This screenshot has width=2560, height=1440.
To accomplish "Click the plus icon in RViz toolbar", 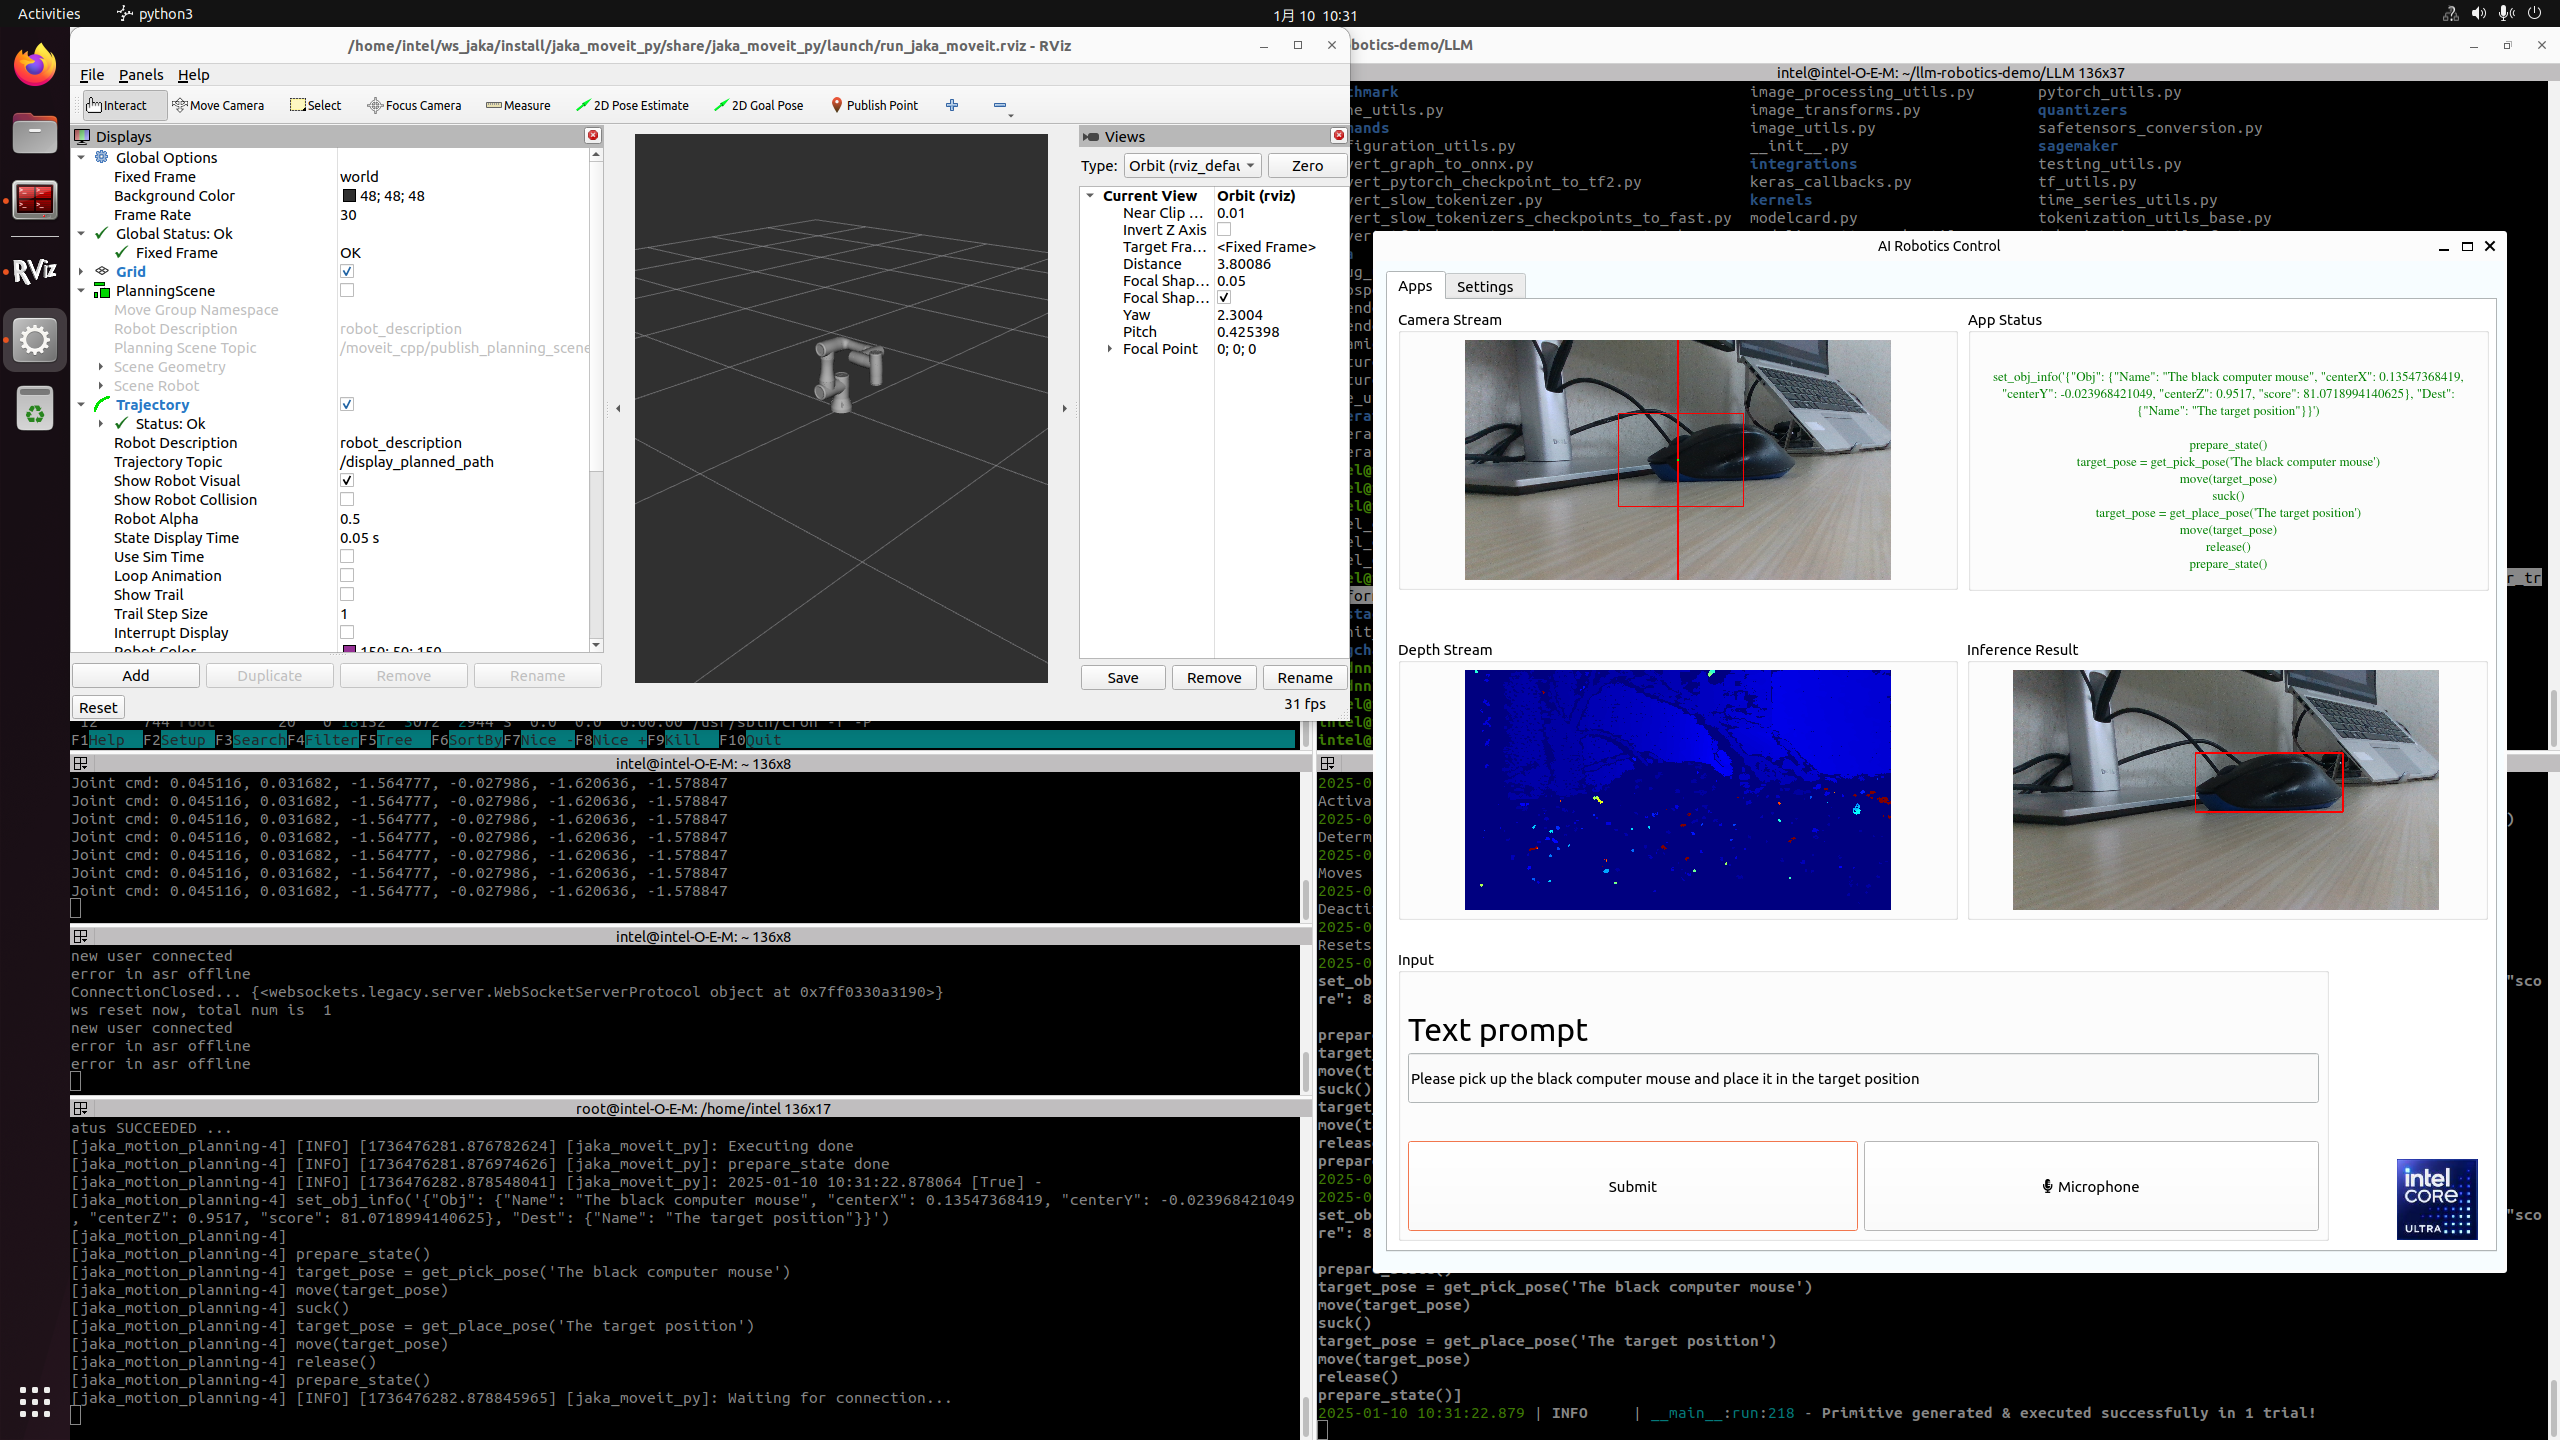I will pos(952,105).
